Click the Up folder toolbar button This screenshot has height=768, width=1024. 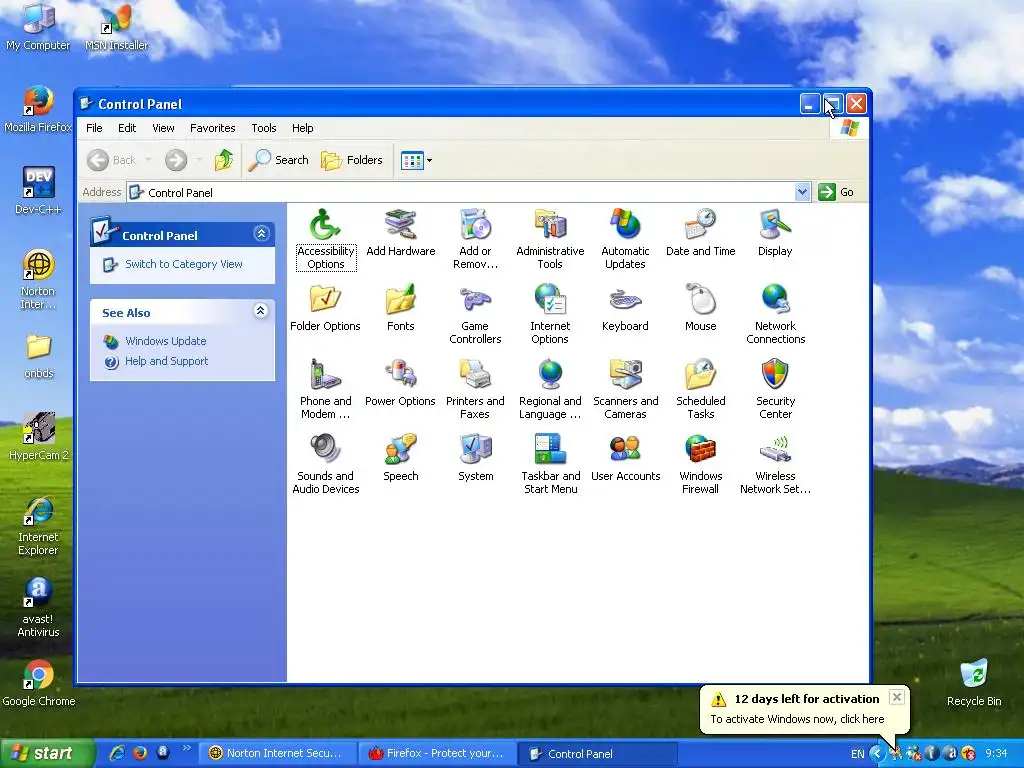(223, 160)
